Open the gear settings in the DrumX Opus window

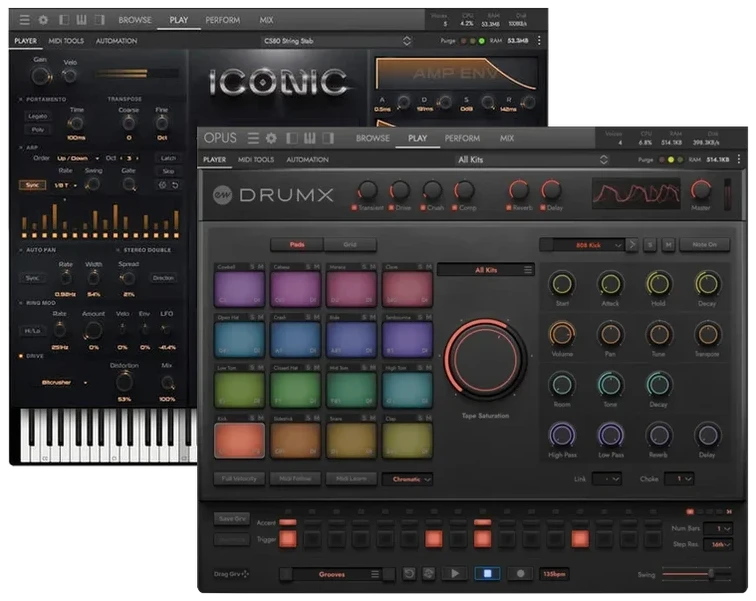(271, 138)
